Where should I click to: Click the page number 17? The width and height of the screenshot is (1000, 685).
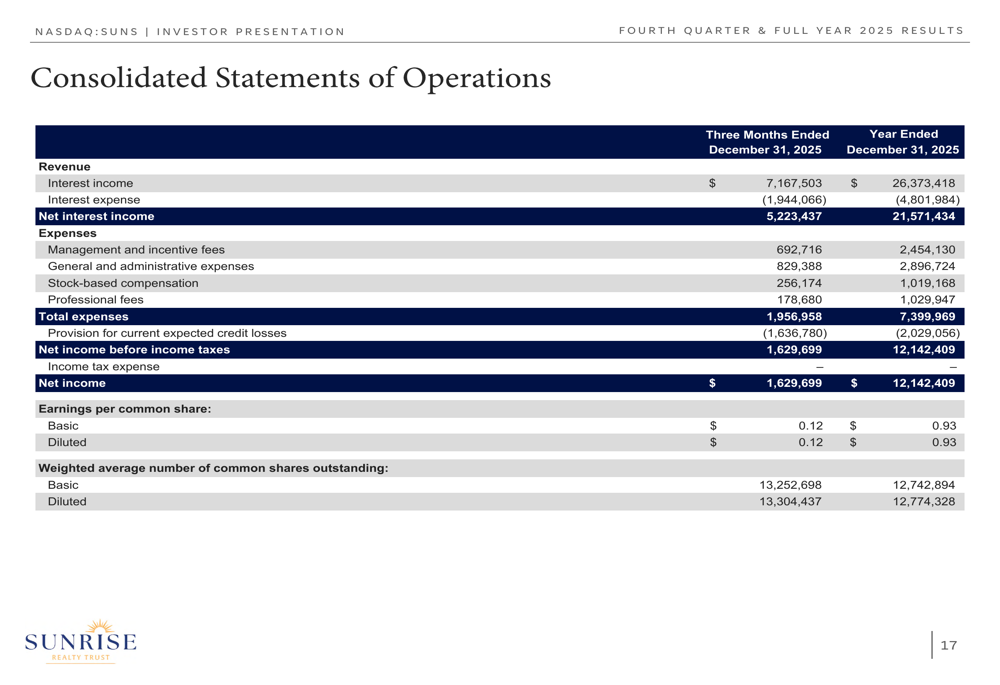tap(949, 646)
